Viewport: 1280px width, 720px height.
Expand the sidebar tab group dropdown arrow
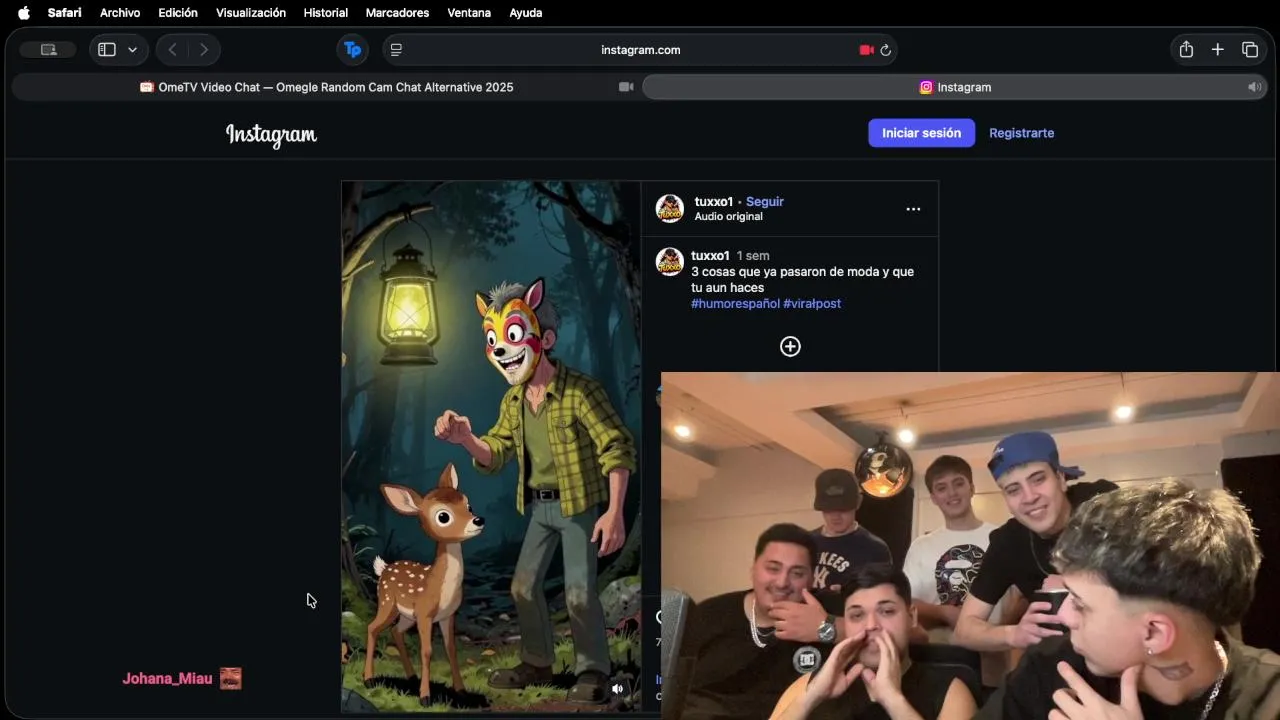click(x=132, y=50)
